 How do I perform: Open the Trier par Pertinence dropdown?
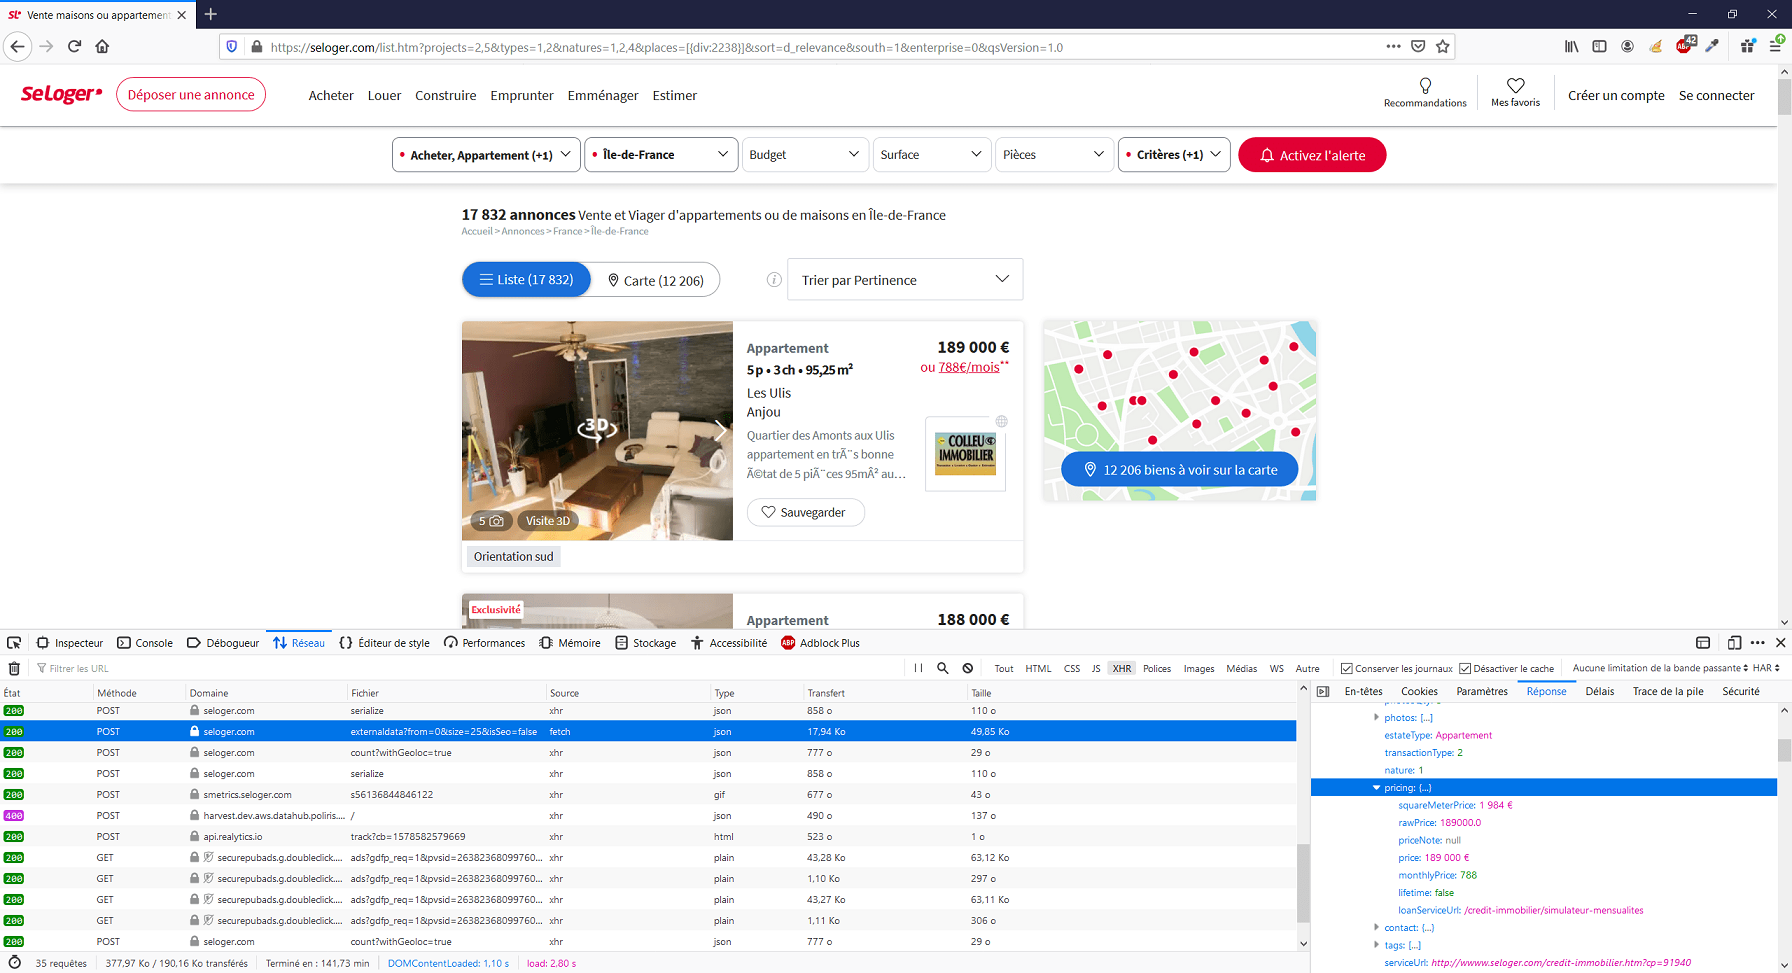(x=905, y=280)
